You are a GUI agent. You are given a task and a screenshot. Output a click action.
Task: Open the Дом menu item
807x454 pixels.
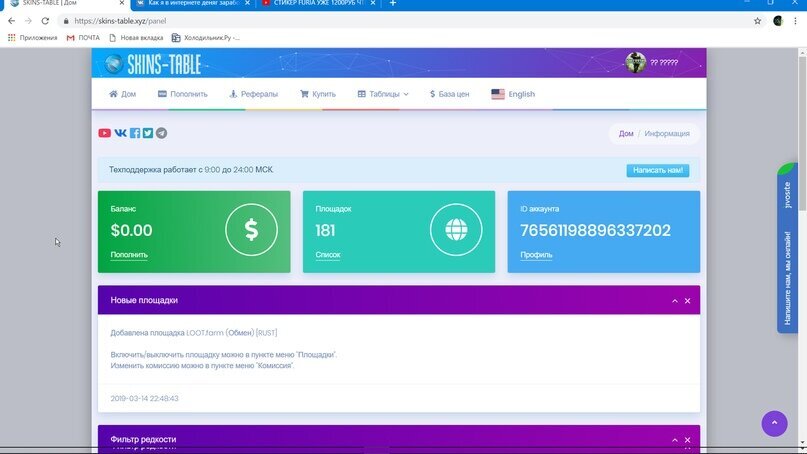[x=122, y=94]
